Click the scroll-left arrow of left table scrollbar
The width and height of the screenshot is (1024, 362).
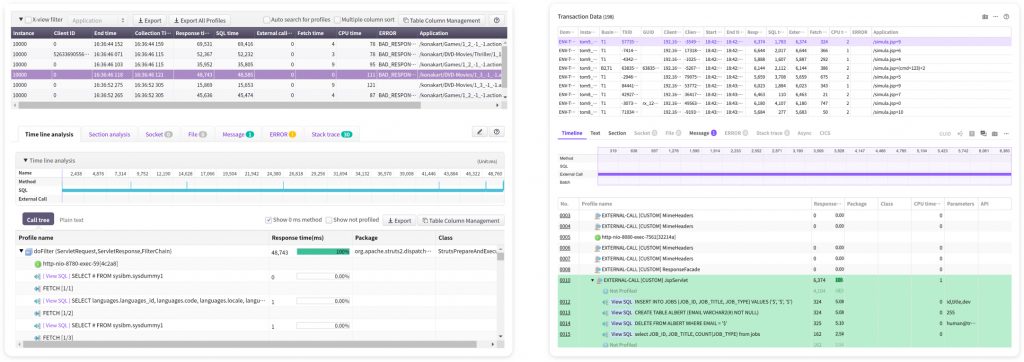(x=16, y=105)
